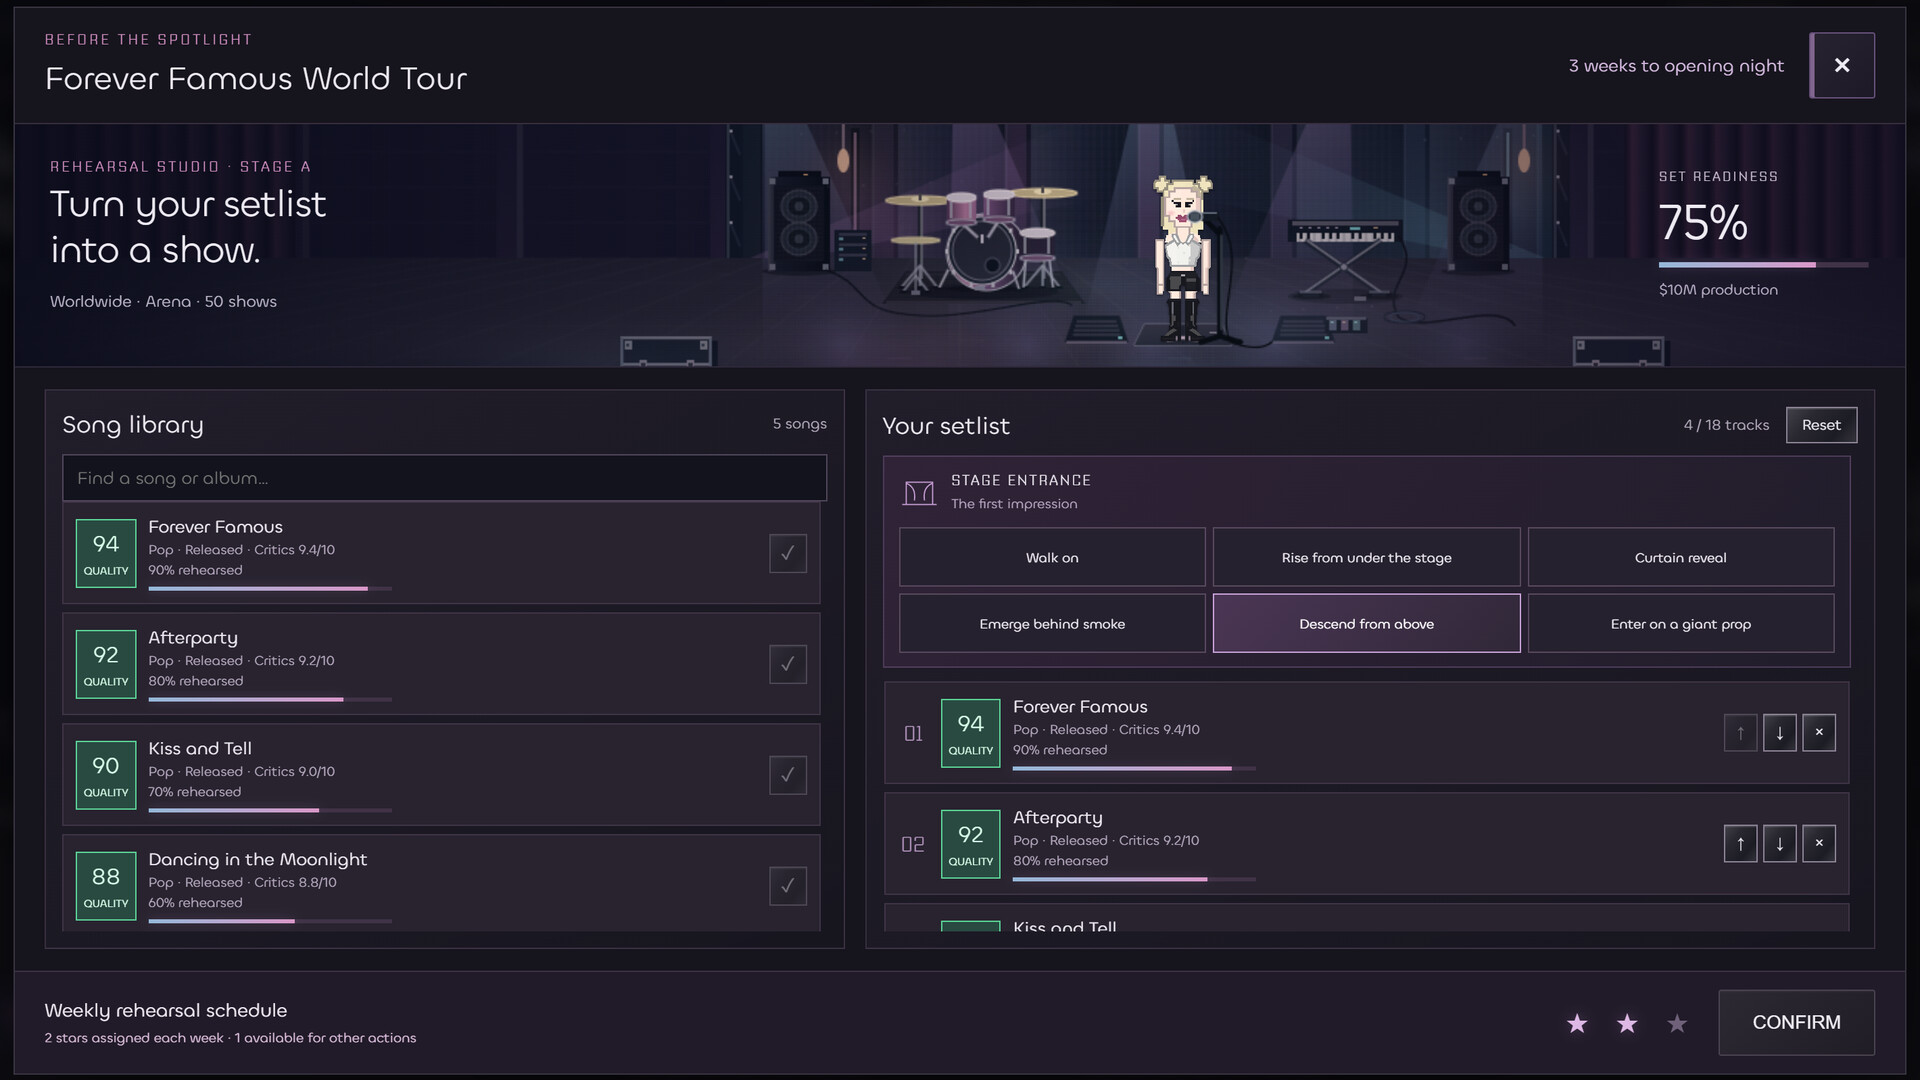This screenshot has height=1080, width=1920.
Task: Click the 92 quality badge in Song library
Action: click(x=106, y=664)
